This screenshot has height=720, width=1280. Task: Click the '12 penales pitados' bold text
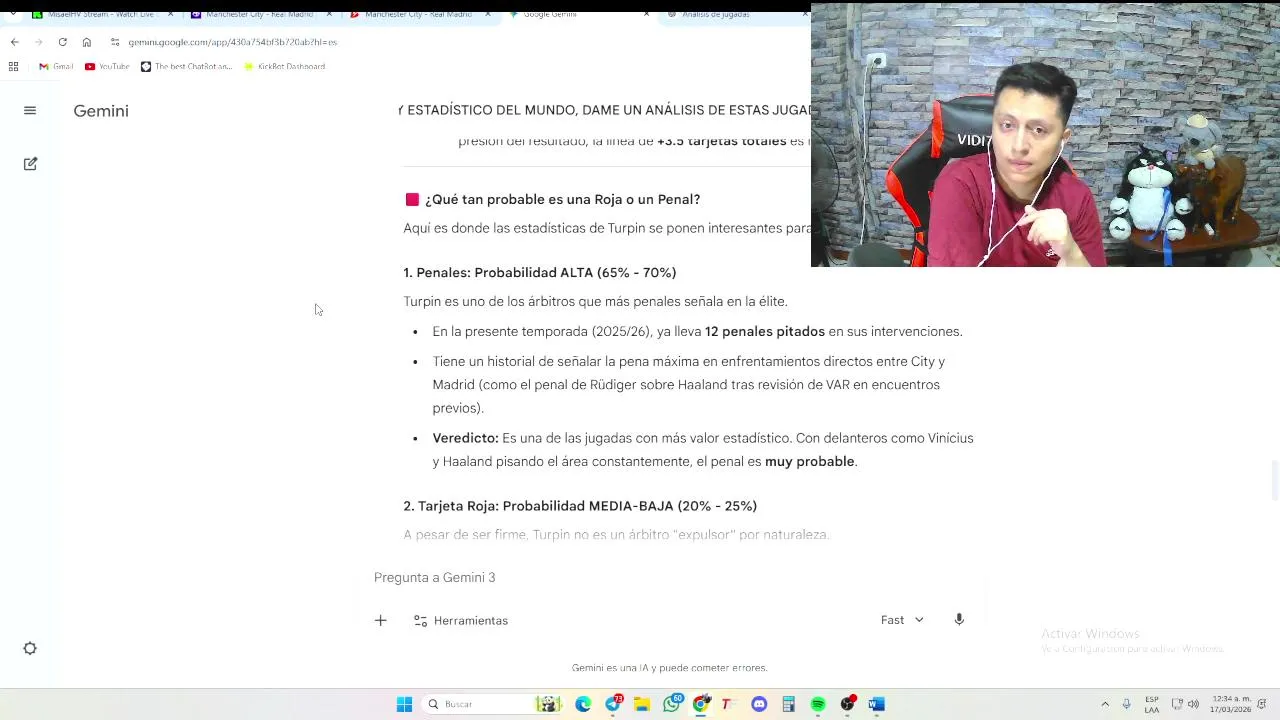765,332
